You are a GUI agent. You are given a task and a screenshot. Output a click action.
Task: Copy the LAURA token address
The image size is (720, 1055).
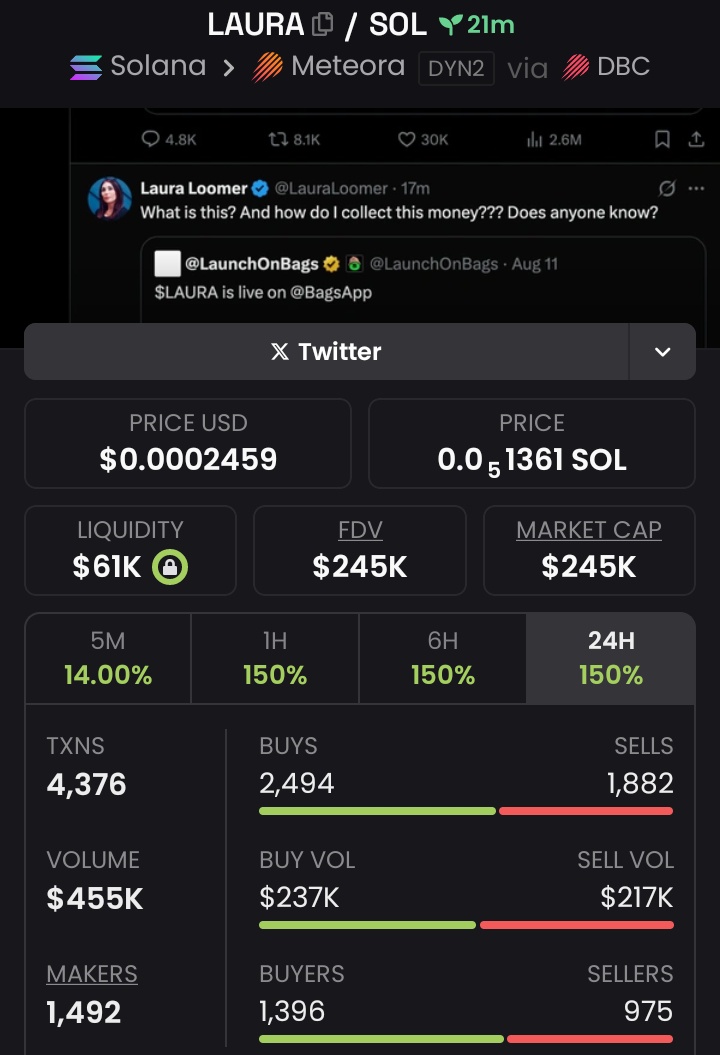click(x=322, y=24)
